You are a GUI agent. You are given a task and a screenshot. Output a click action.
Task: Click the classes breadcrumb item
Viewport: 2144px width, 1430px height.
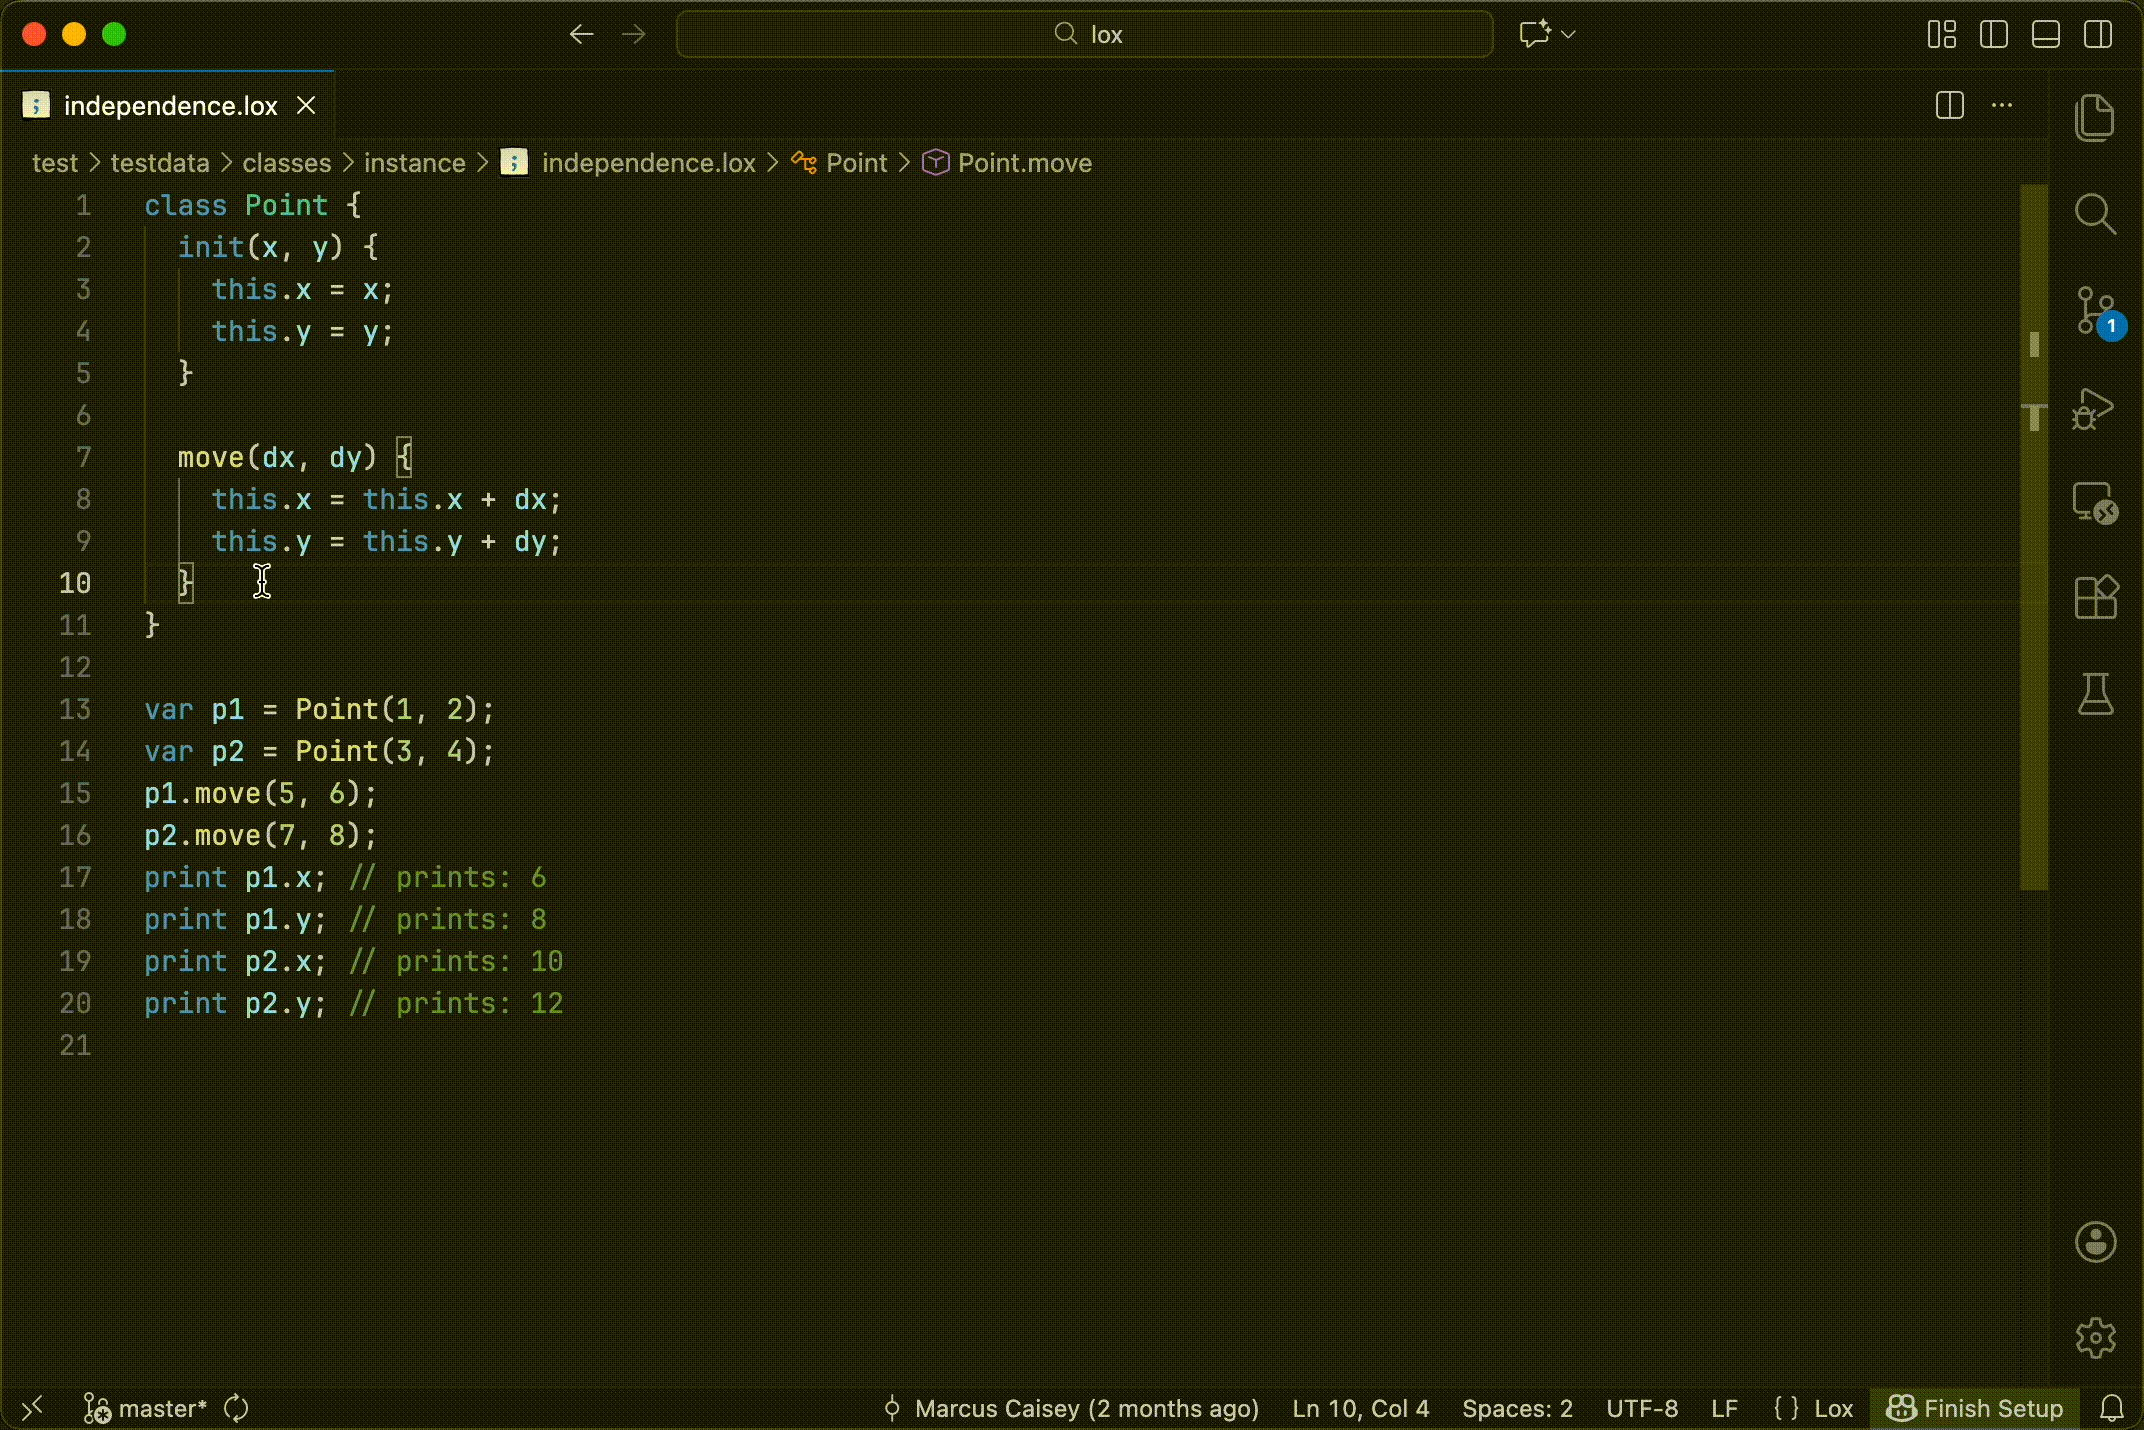click(x=286, y=163)
